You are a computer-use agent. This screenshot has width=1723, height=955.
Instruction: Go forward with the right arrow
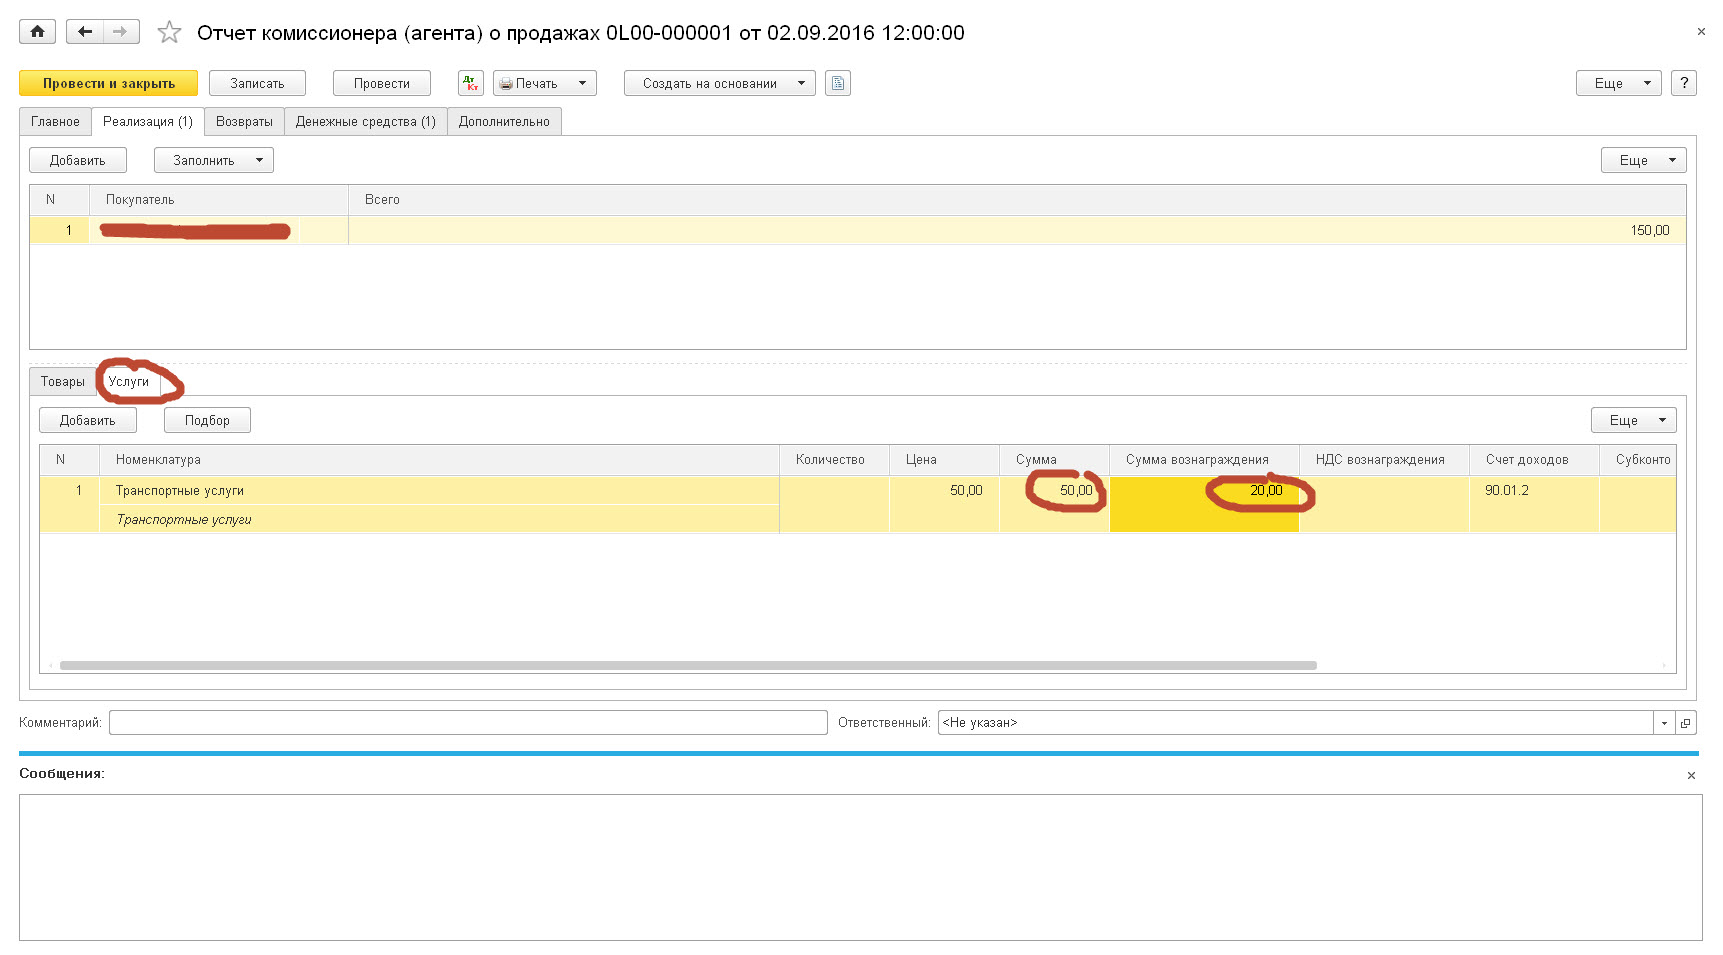[121, 32]
